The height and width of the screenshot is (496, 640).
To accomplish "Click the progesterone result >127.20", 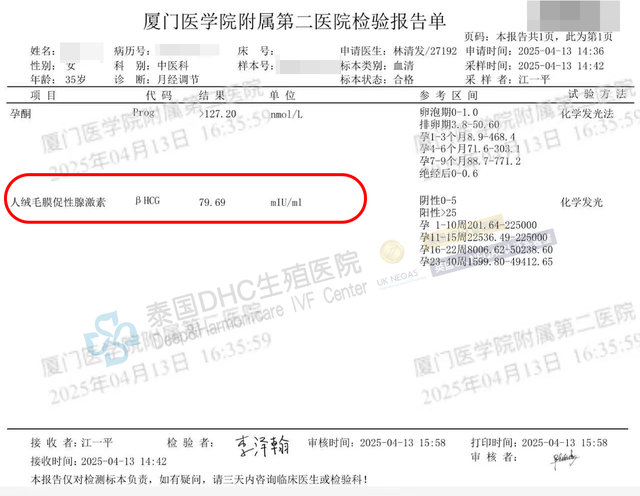I will (x=219, y=114).
